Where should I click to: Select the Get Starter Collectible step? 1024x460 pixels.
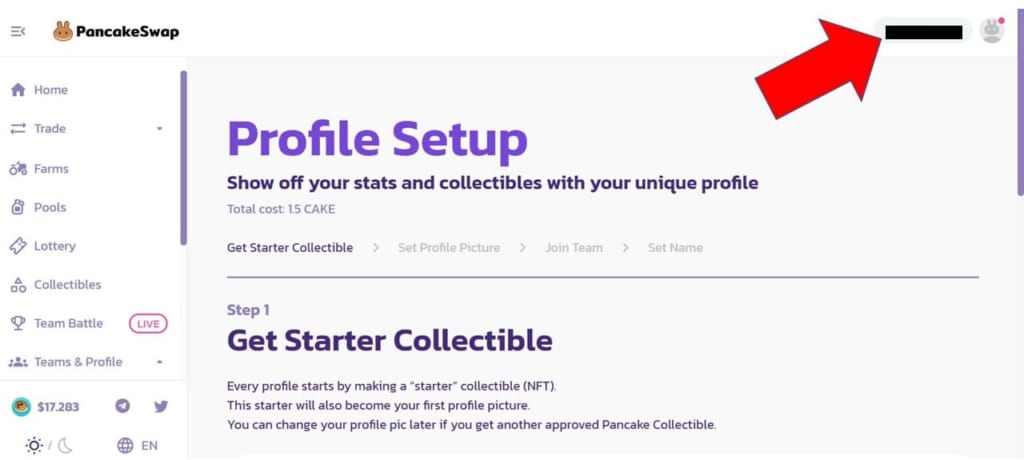(290, 248)
